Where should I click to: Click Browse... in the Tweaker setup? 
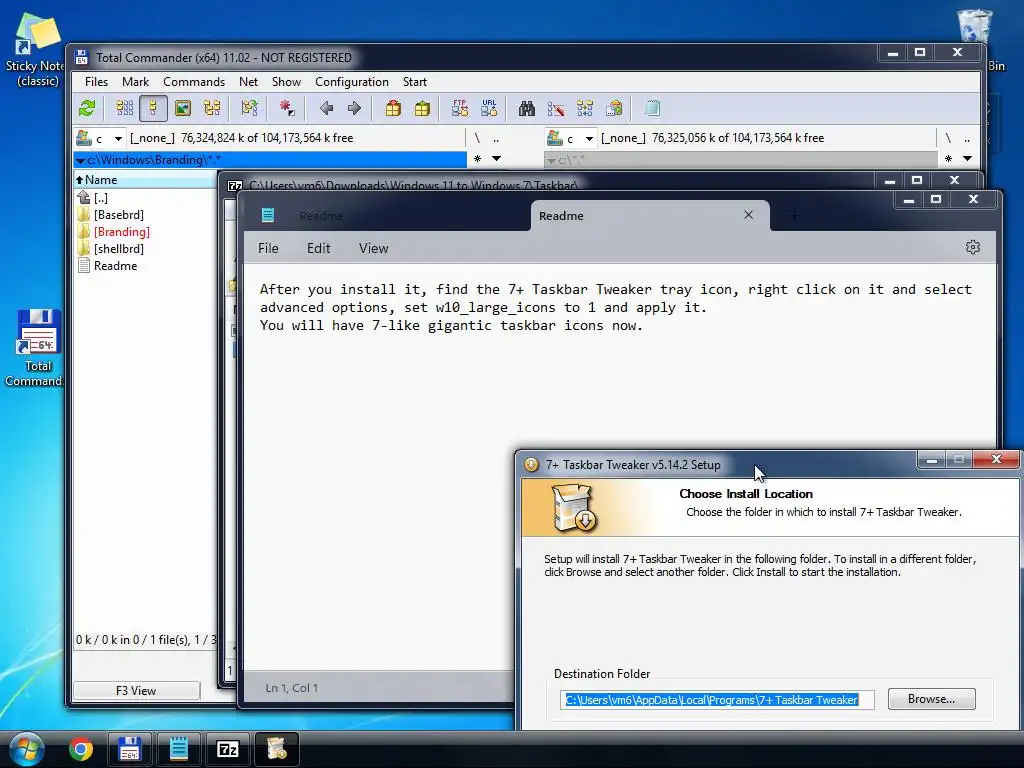tap(931, 699)
